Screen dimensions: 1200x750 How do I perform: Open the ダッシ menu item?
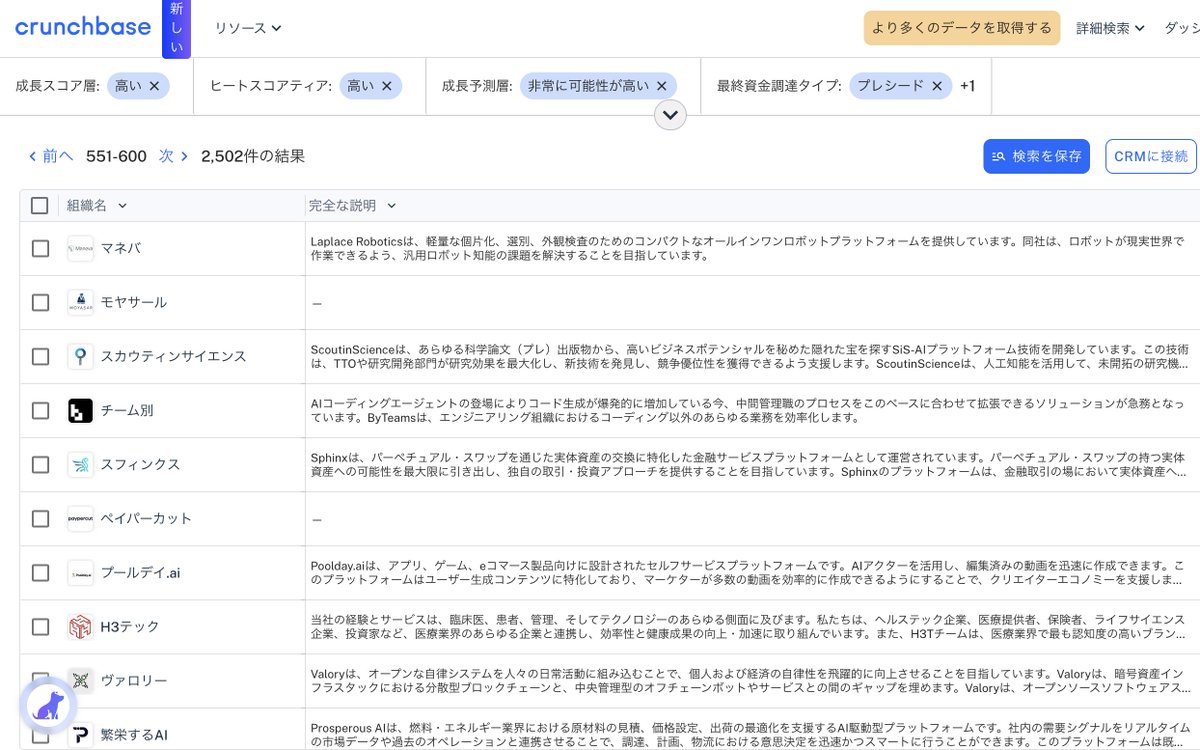tap(1182, 28)
